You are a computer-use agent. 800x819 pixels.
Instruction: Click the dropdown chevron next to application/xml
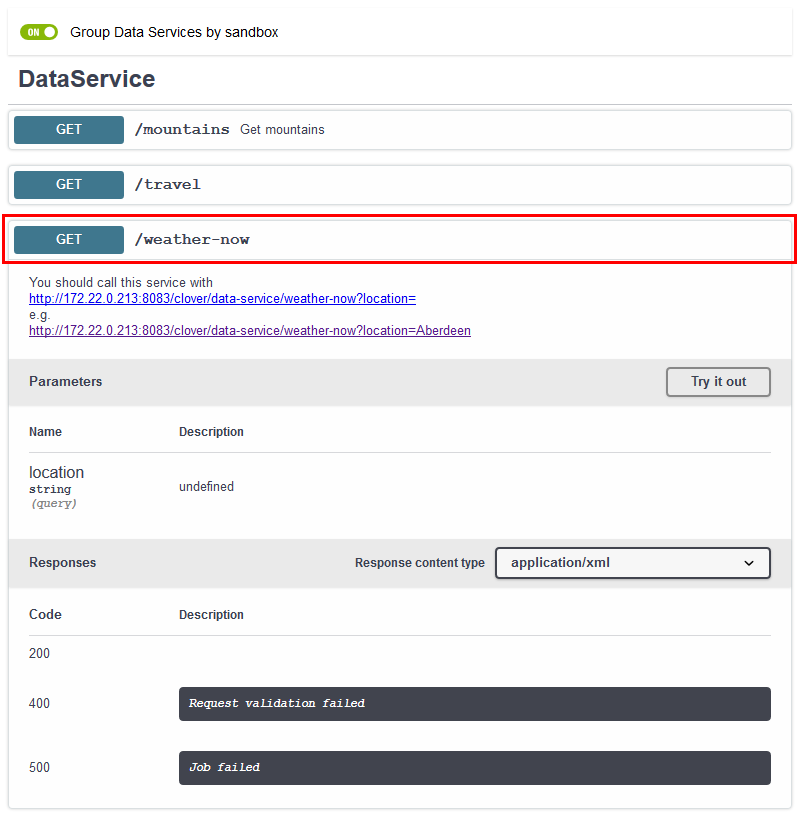coord(749,563)
